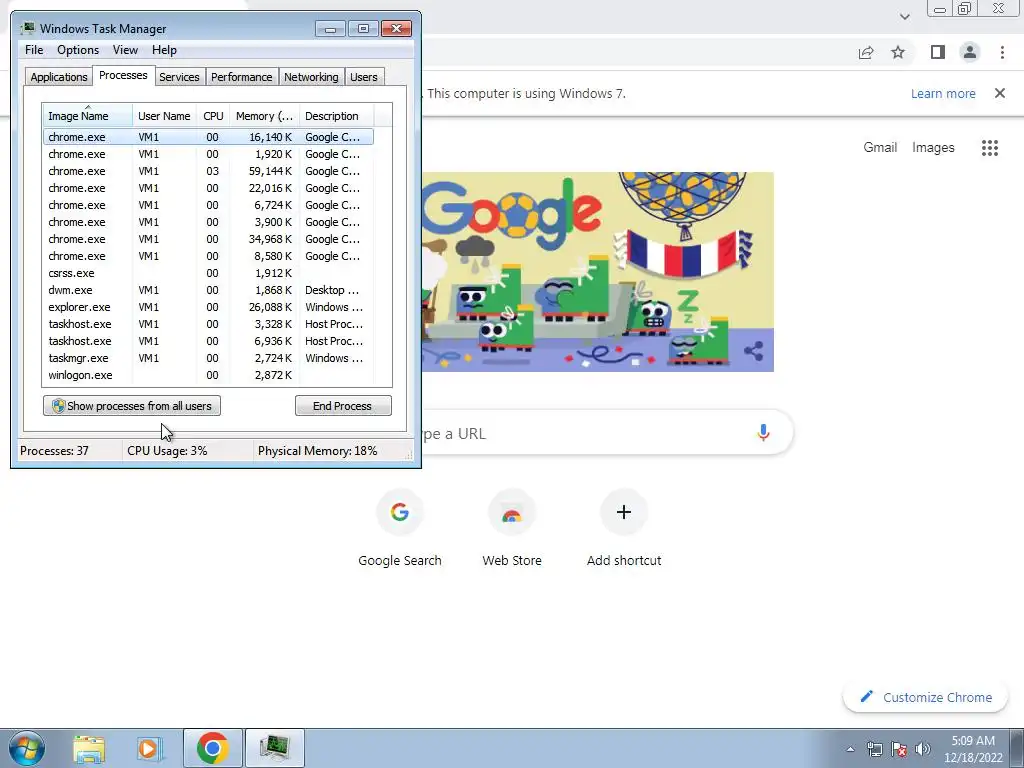Screen dimensions: 1024x768
Task: Sort by CPU column header
Action: click(213, 116)
